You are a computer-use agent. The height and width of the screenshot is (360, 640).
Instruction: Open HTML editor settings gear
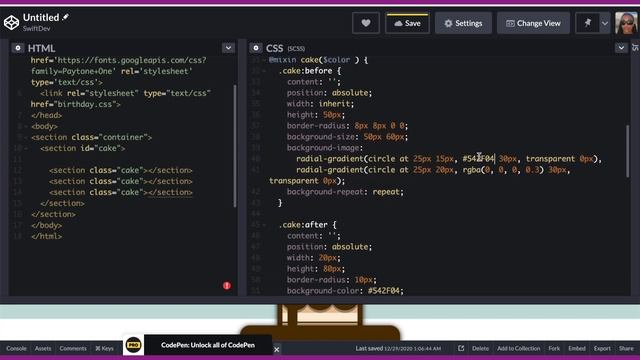pyautogui.click(x=18, y=48)
